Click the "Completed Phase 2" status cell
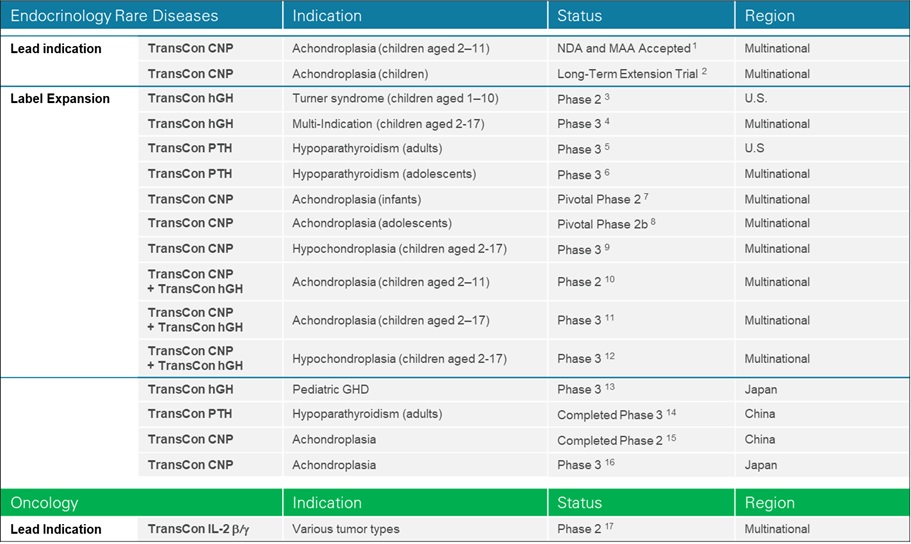This screenshot has height=544, width=911. (x=610, y=440)
